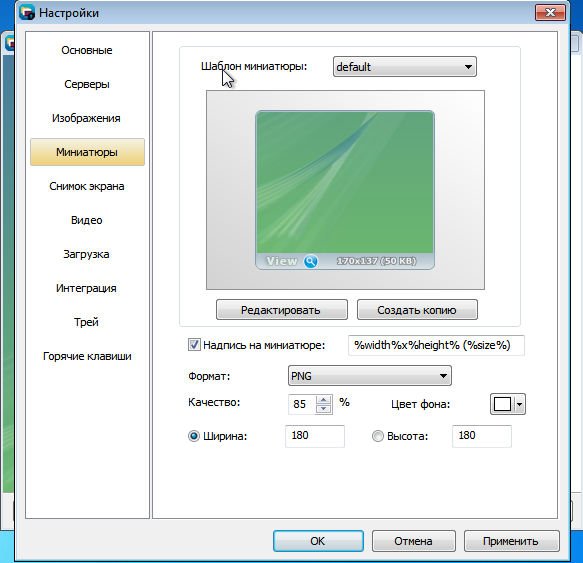Expand the Формат PNG dropdown
This screenshot has width=583, height=563.
tap(370, 376)
